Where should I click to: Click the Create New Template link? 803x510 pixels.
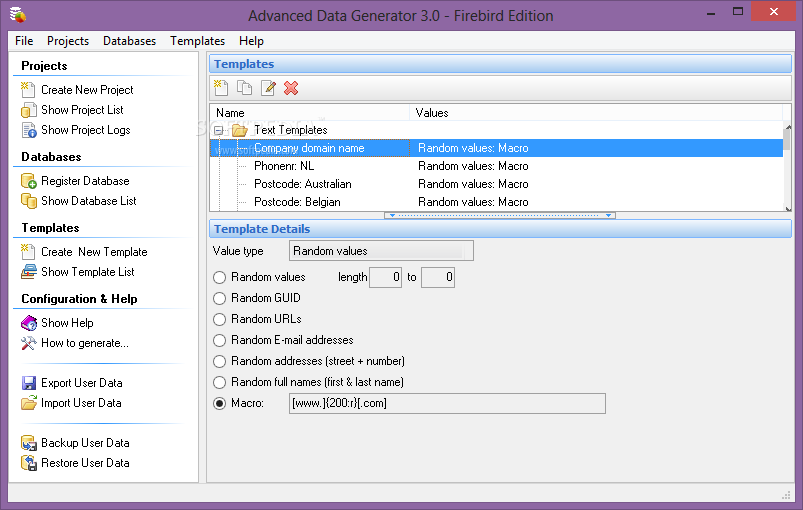point(94,252)
